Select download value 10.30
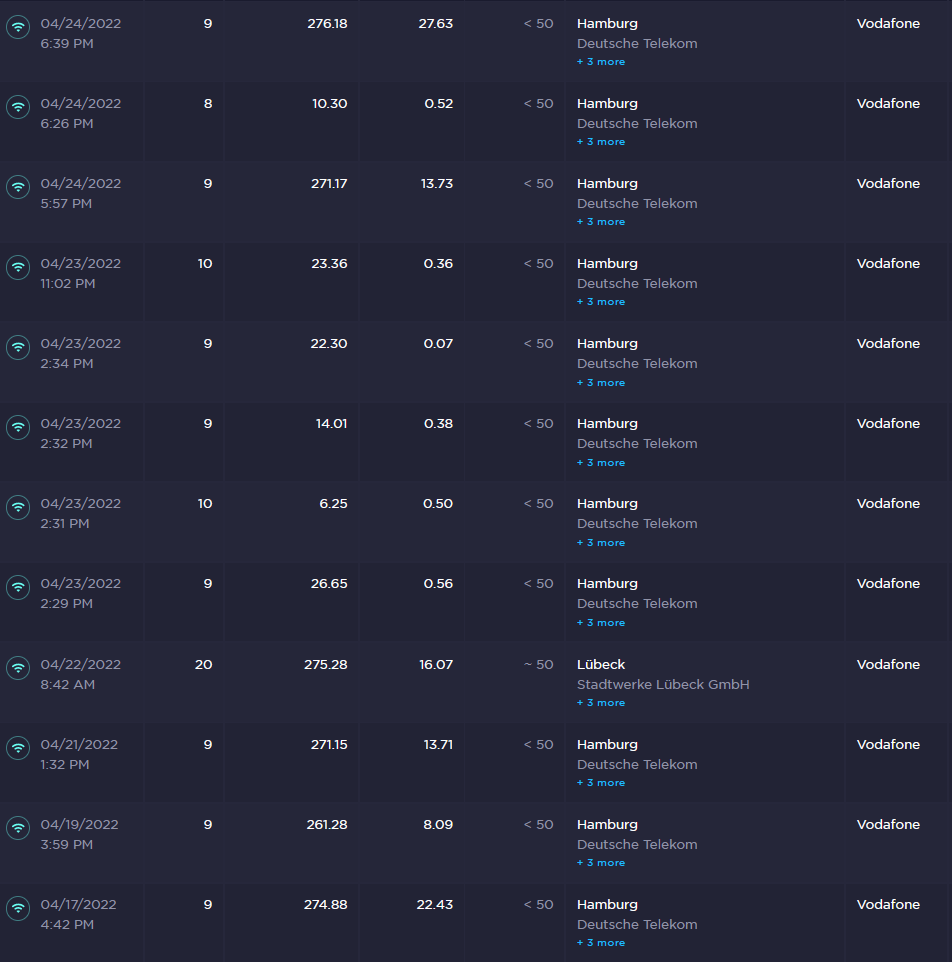The width and height of the screenshot is (952, 962). 329,104
